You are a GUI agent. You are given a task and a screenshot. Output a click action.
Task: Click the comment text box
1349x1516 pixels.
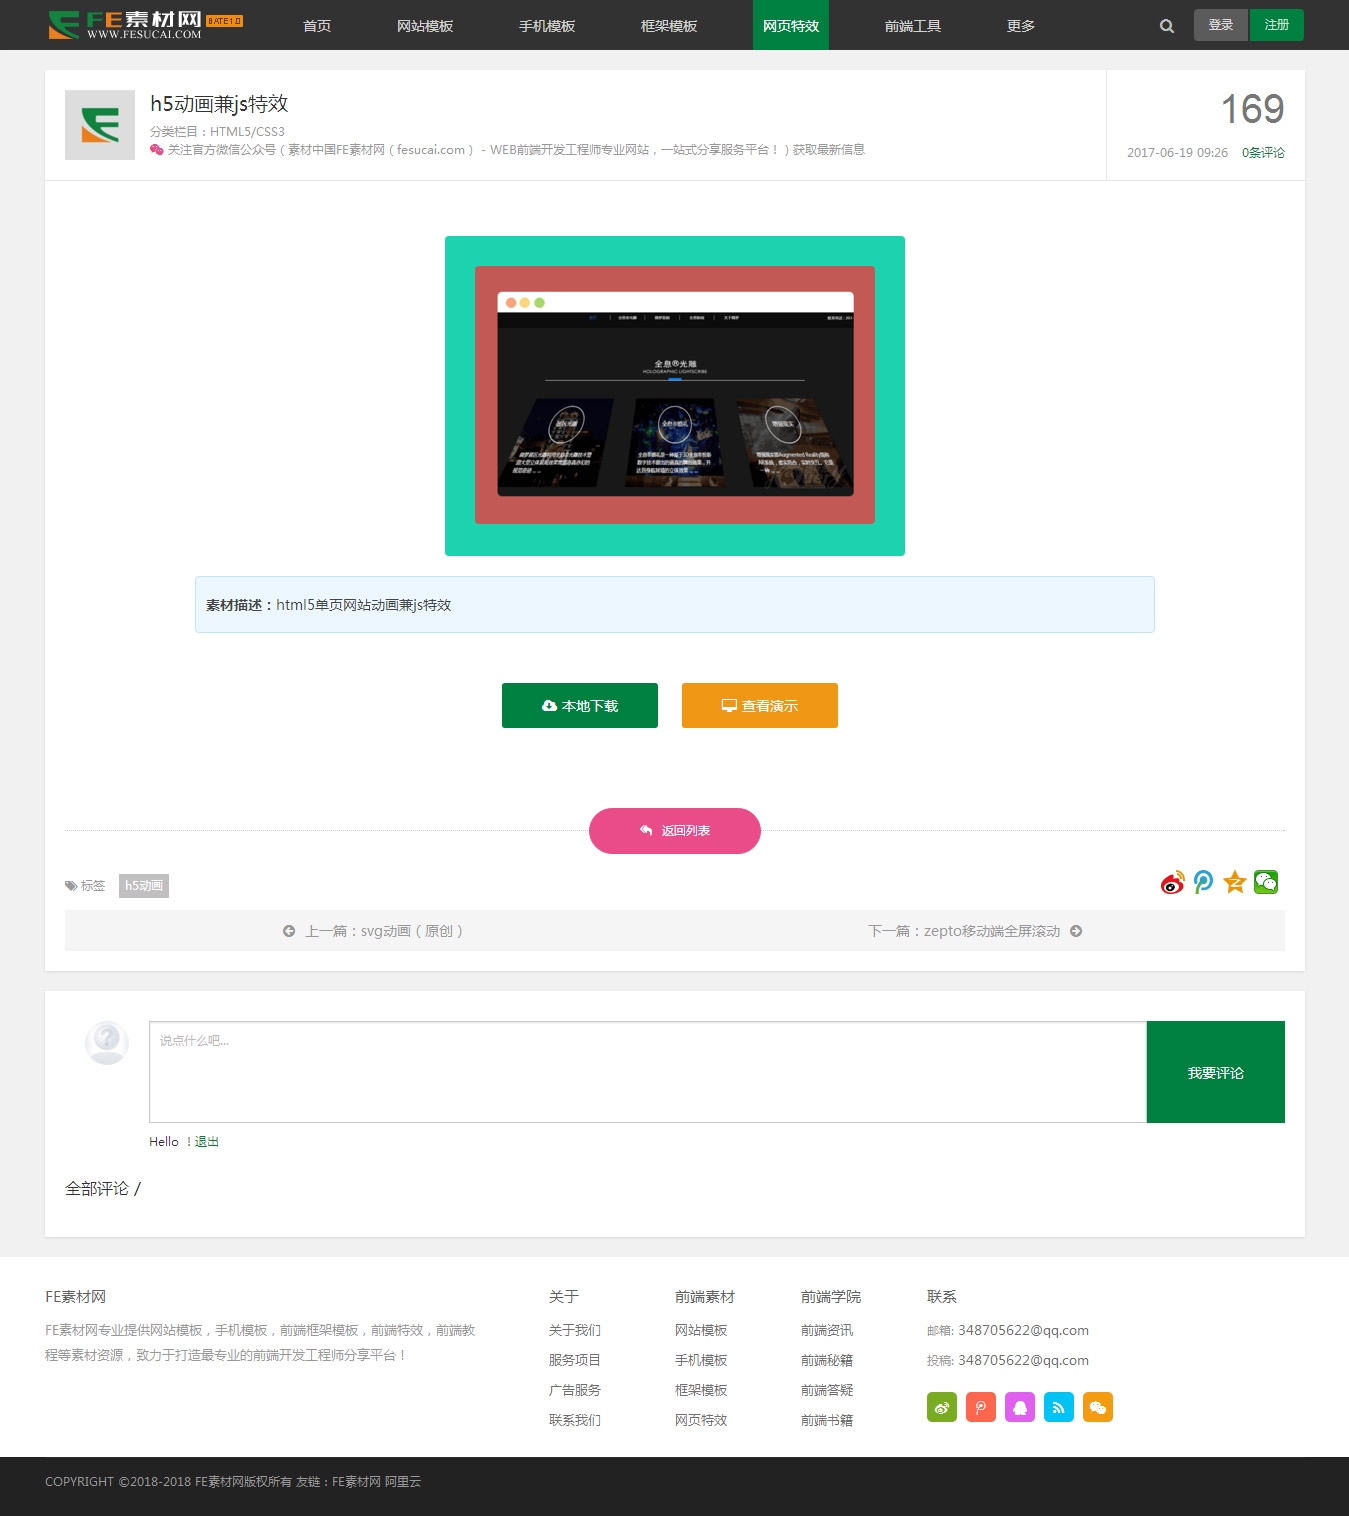647,1072
